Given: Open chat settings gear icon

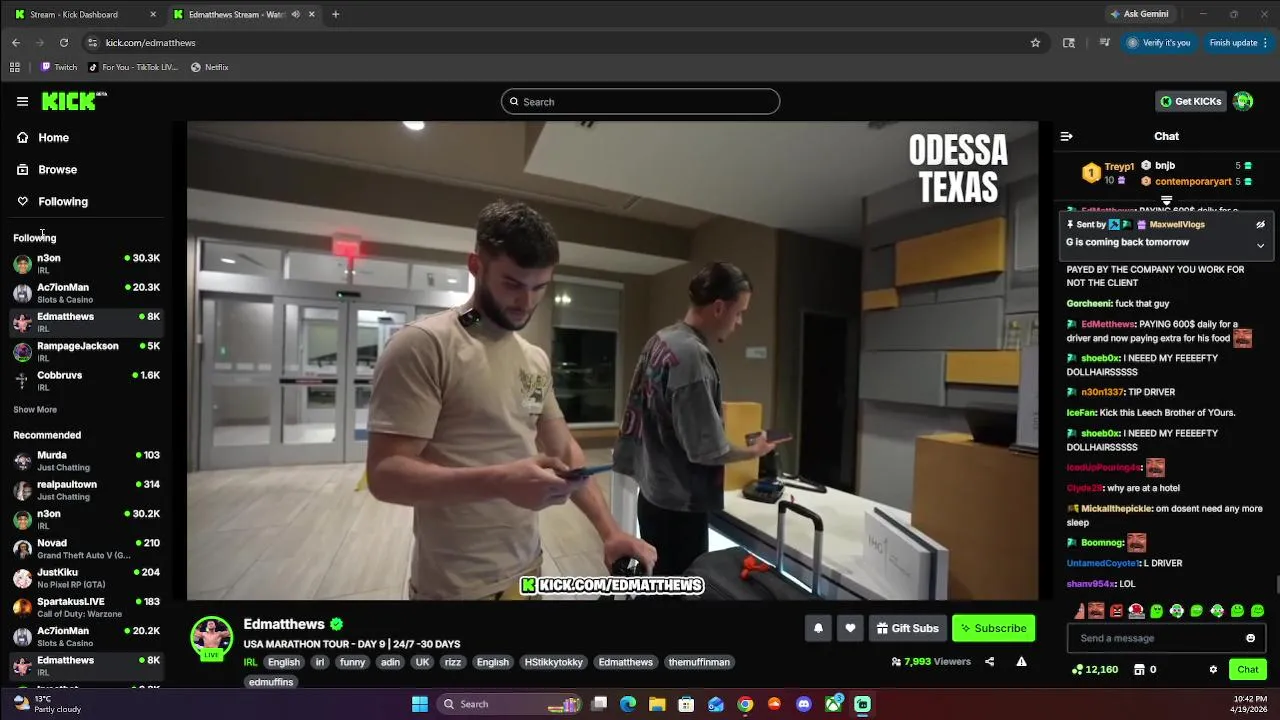Looking at the screenshot, I should point(1213,670).
